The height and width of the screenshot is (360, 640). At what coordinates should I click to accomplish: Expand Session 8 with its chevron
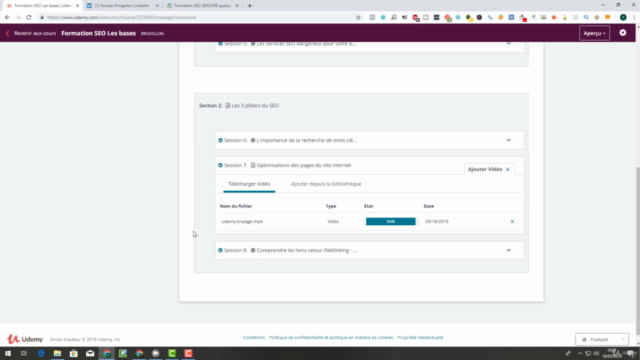pyautogui.click(x=509, y=250)
